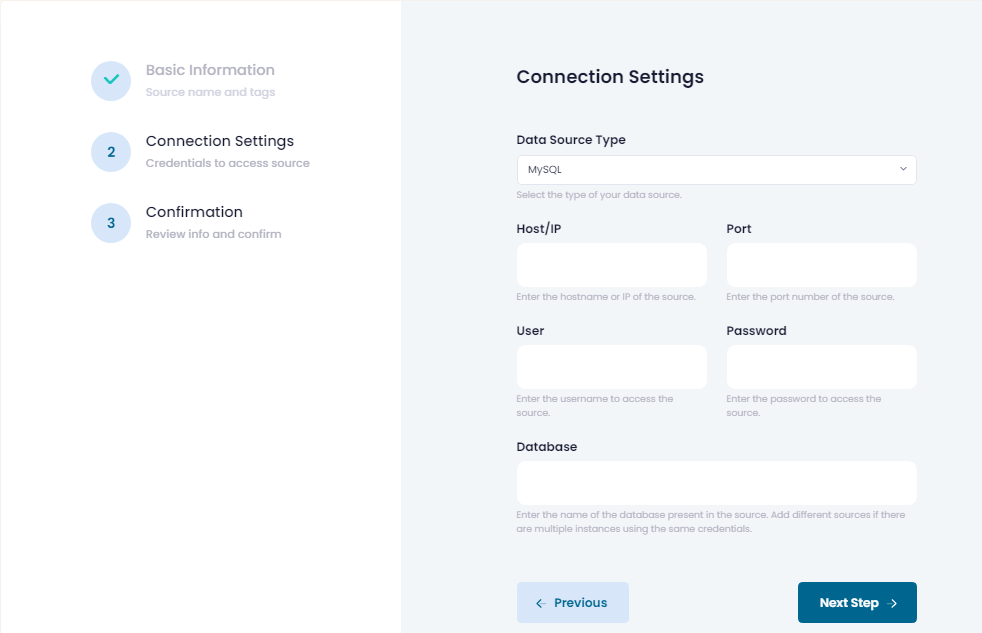Click the left arrow icon in Previous button
This screenshot has width=982, height=633.
(541, 603)
